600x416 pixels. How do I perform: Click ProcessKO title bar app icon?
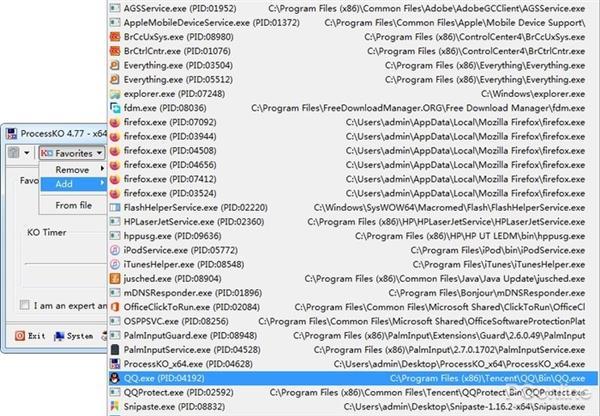tap(11, 134)
